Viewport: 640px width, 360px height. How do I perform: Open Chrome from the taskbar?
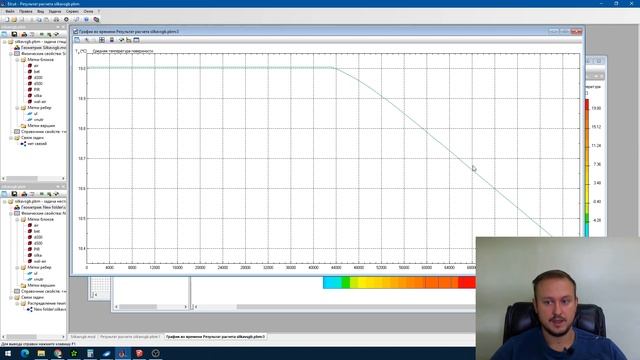pyautogui.click(x=58, y=353)
